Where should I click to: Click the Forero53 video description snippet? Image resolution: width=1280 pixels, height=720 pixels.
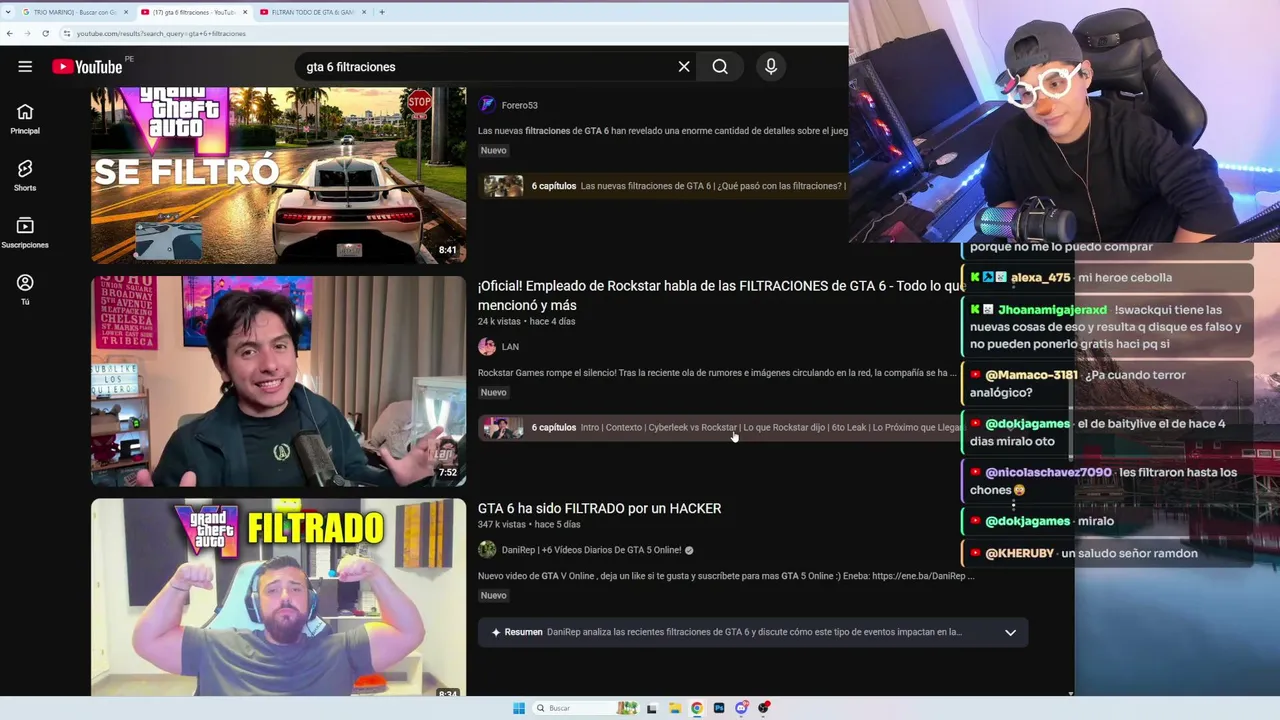663,131
